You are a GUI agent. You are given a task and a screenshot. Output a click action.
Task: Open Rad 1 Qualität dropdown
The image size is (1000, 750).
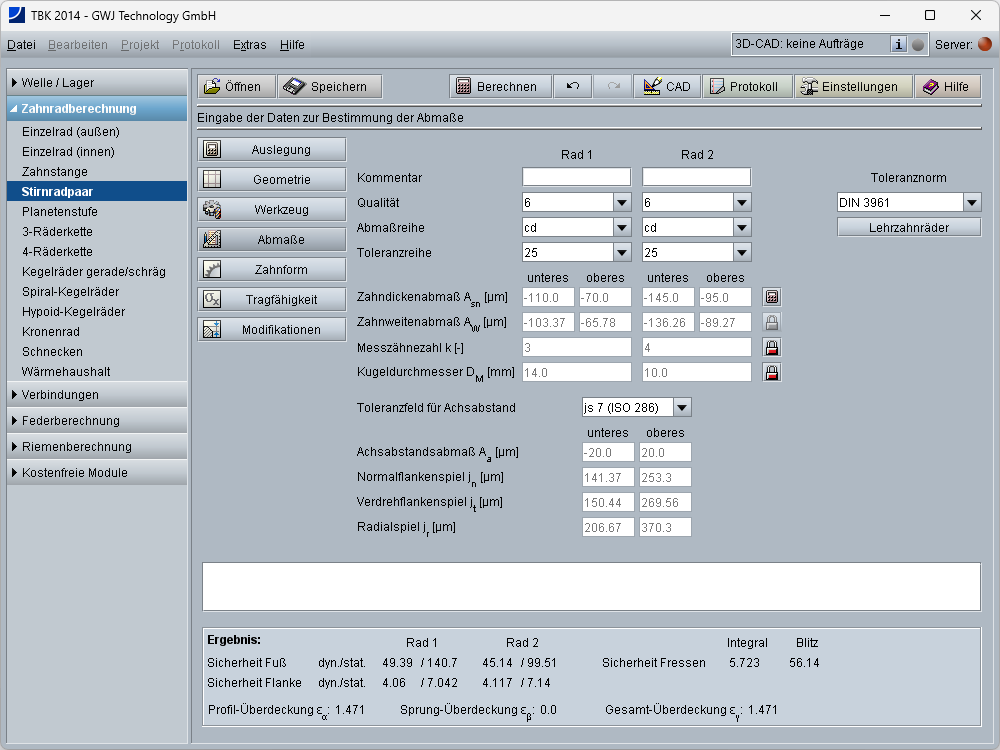tap(621, 203)
